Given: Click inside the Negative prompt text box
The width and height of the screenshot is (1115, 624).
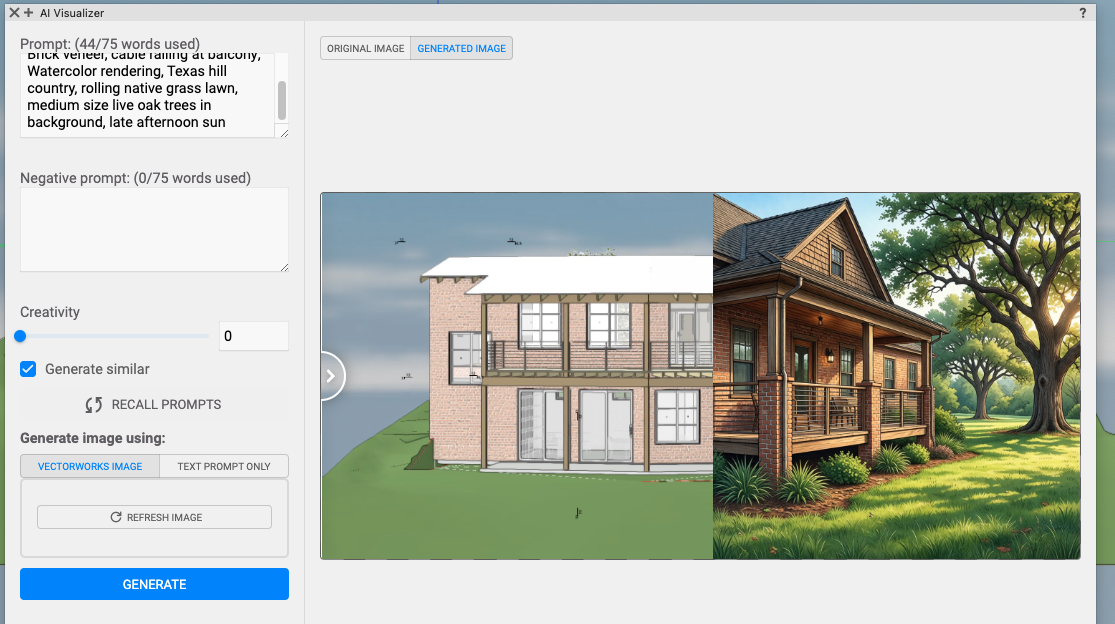Looking at the screenshot, I should coord(154,229).
